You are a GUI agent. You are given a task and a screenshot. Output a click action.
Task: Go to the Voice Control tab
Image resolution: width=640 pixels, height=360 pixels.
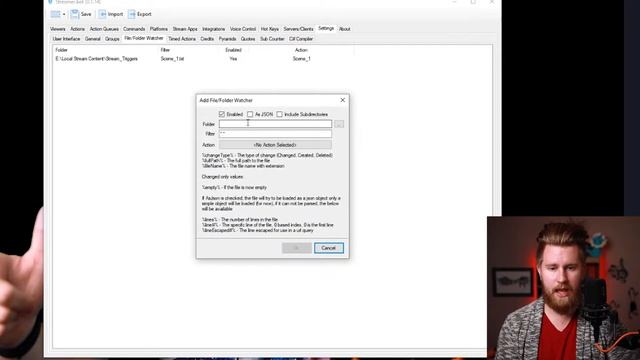[x=243, y=29]
